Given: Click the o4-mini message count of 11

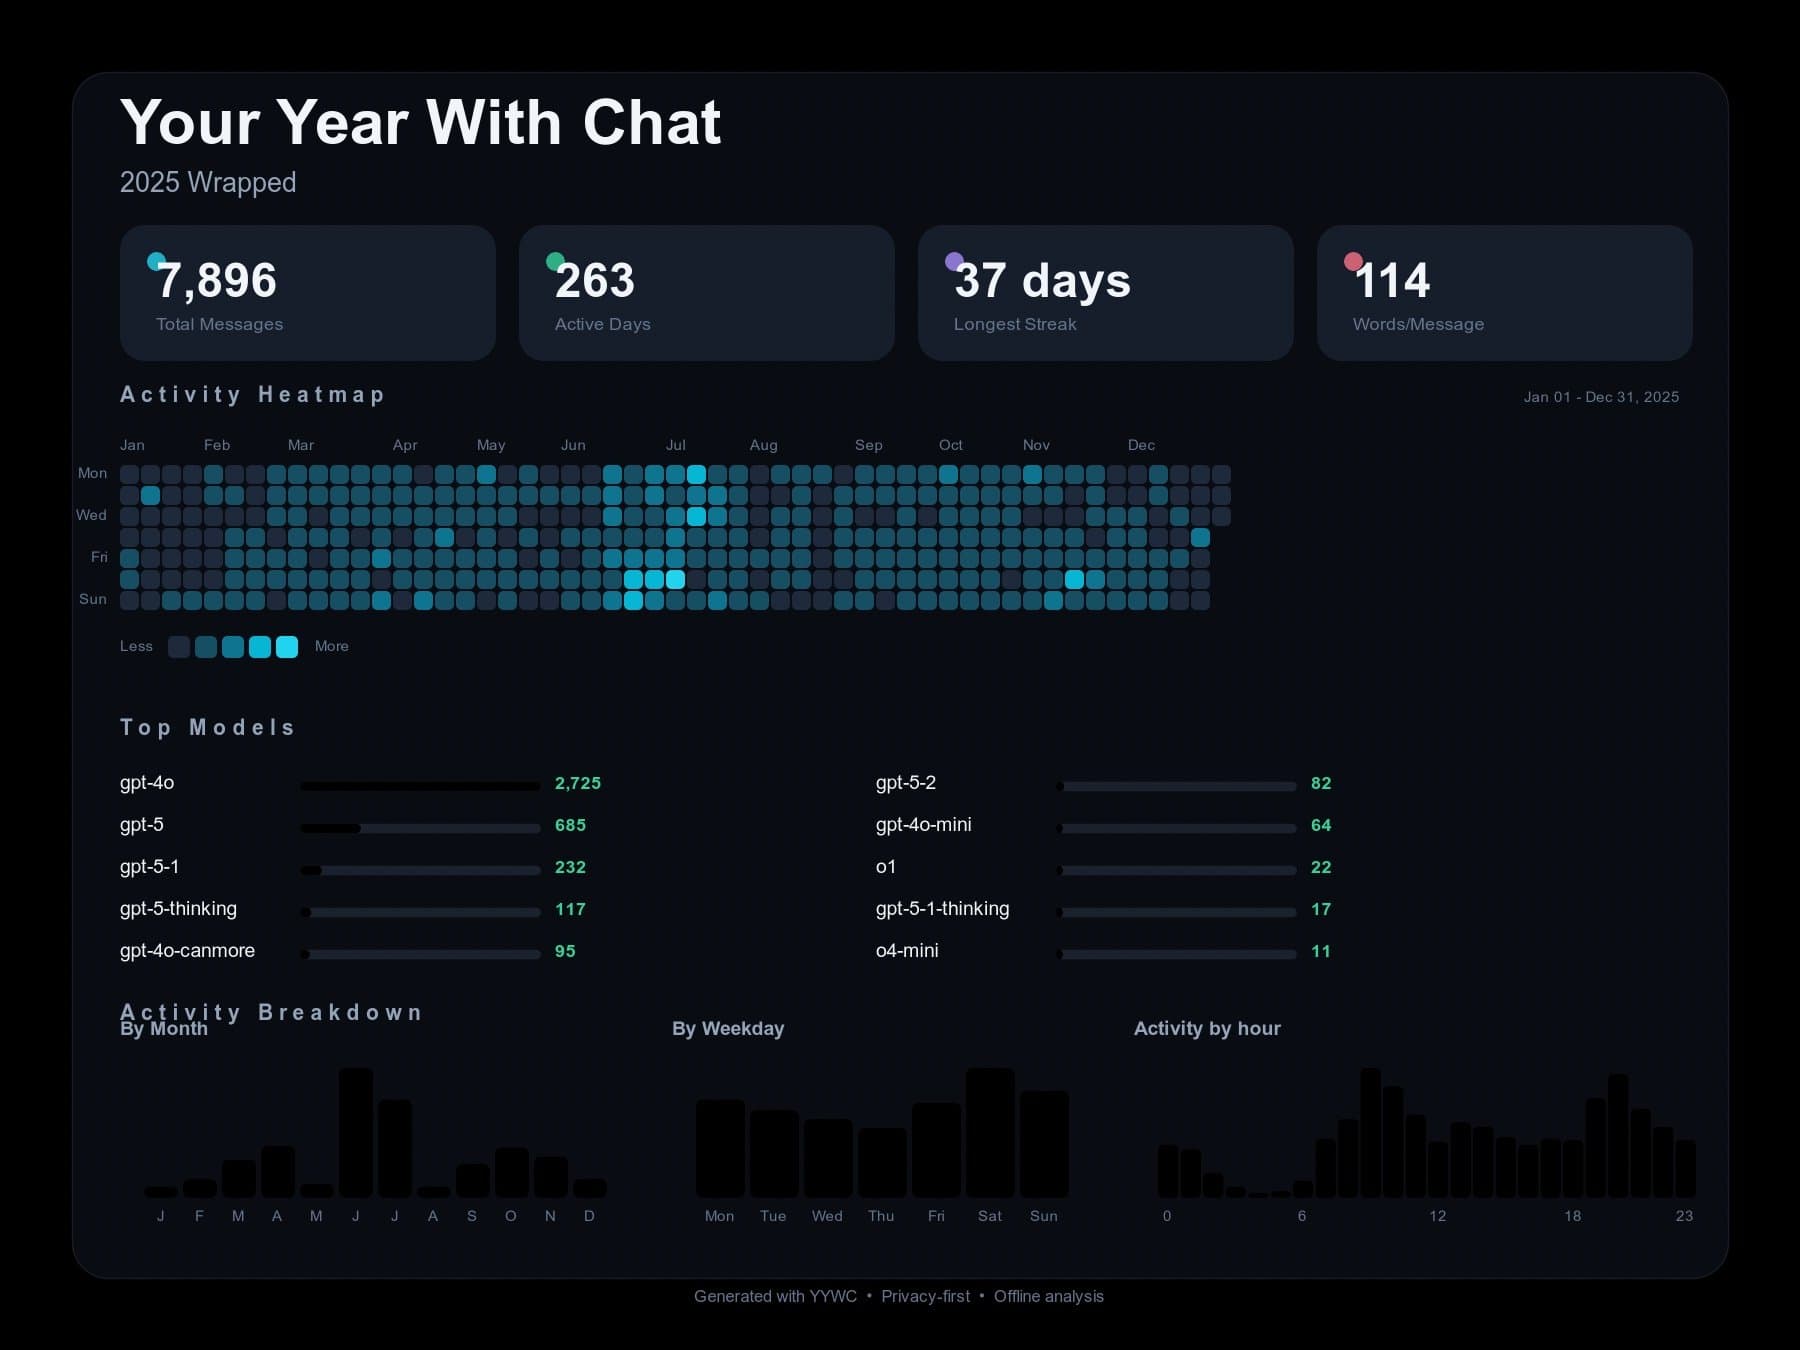Looking at the screenshot, I should point(1321,951).
